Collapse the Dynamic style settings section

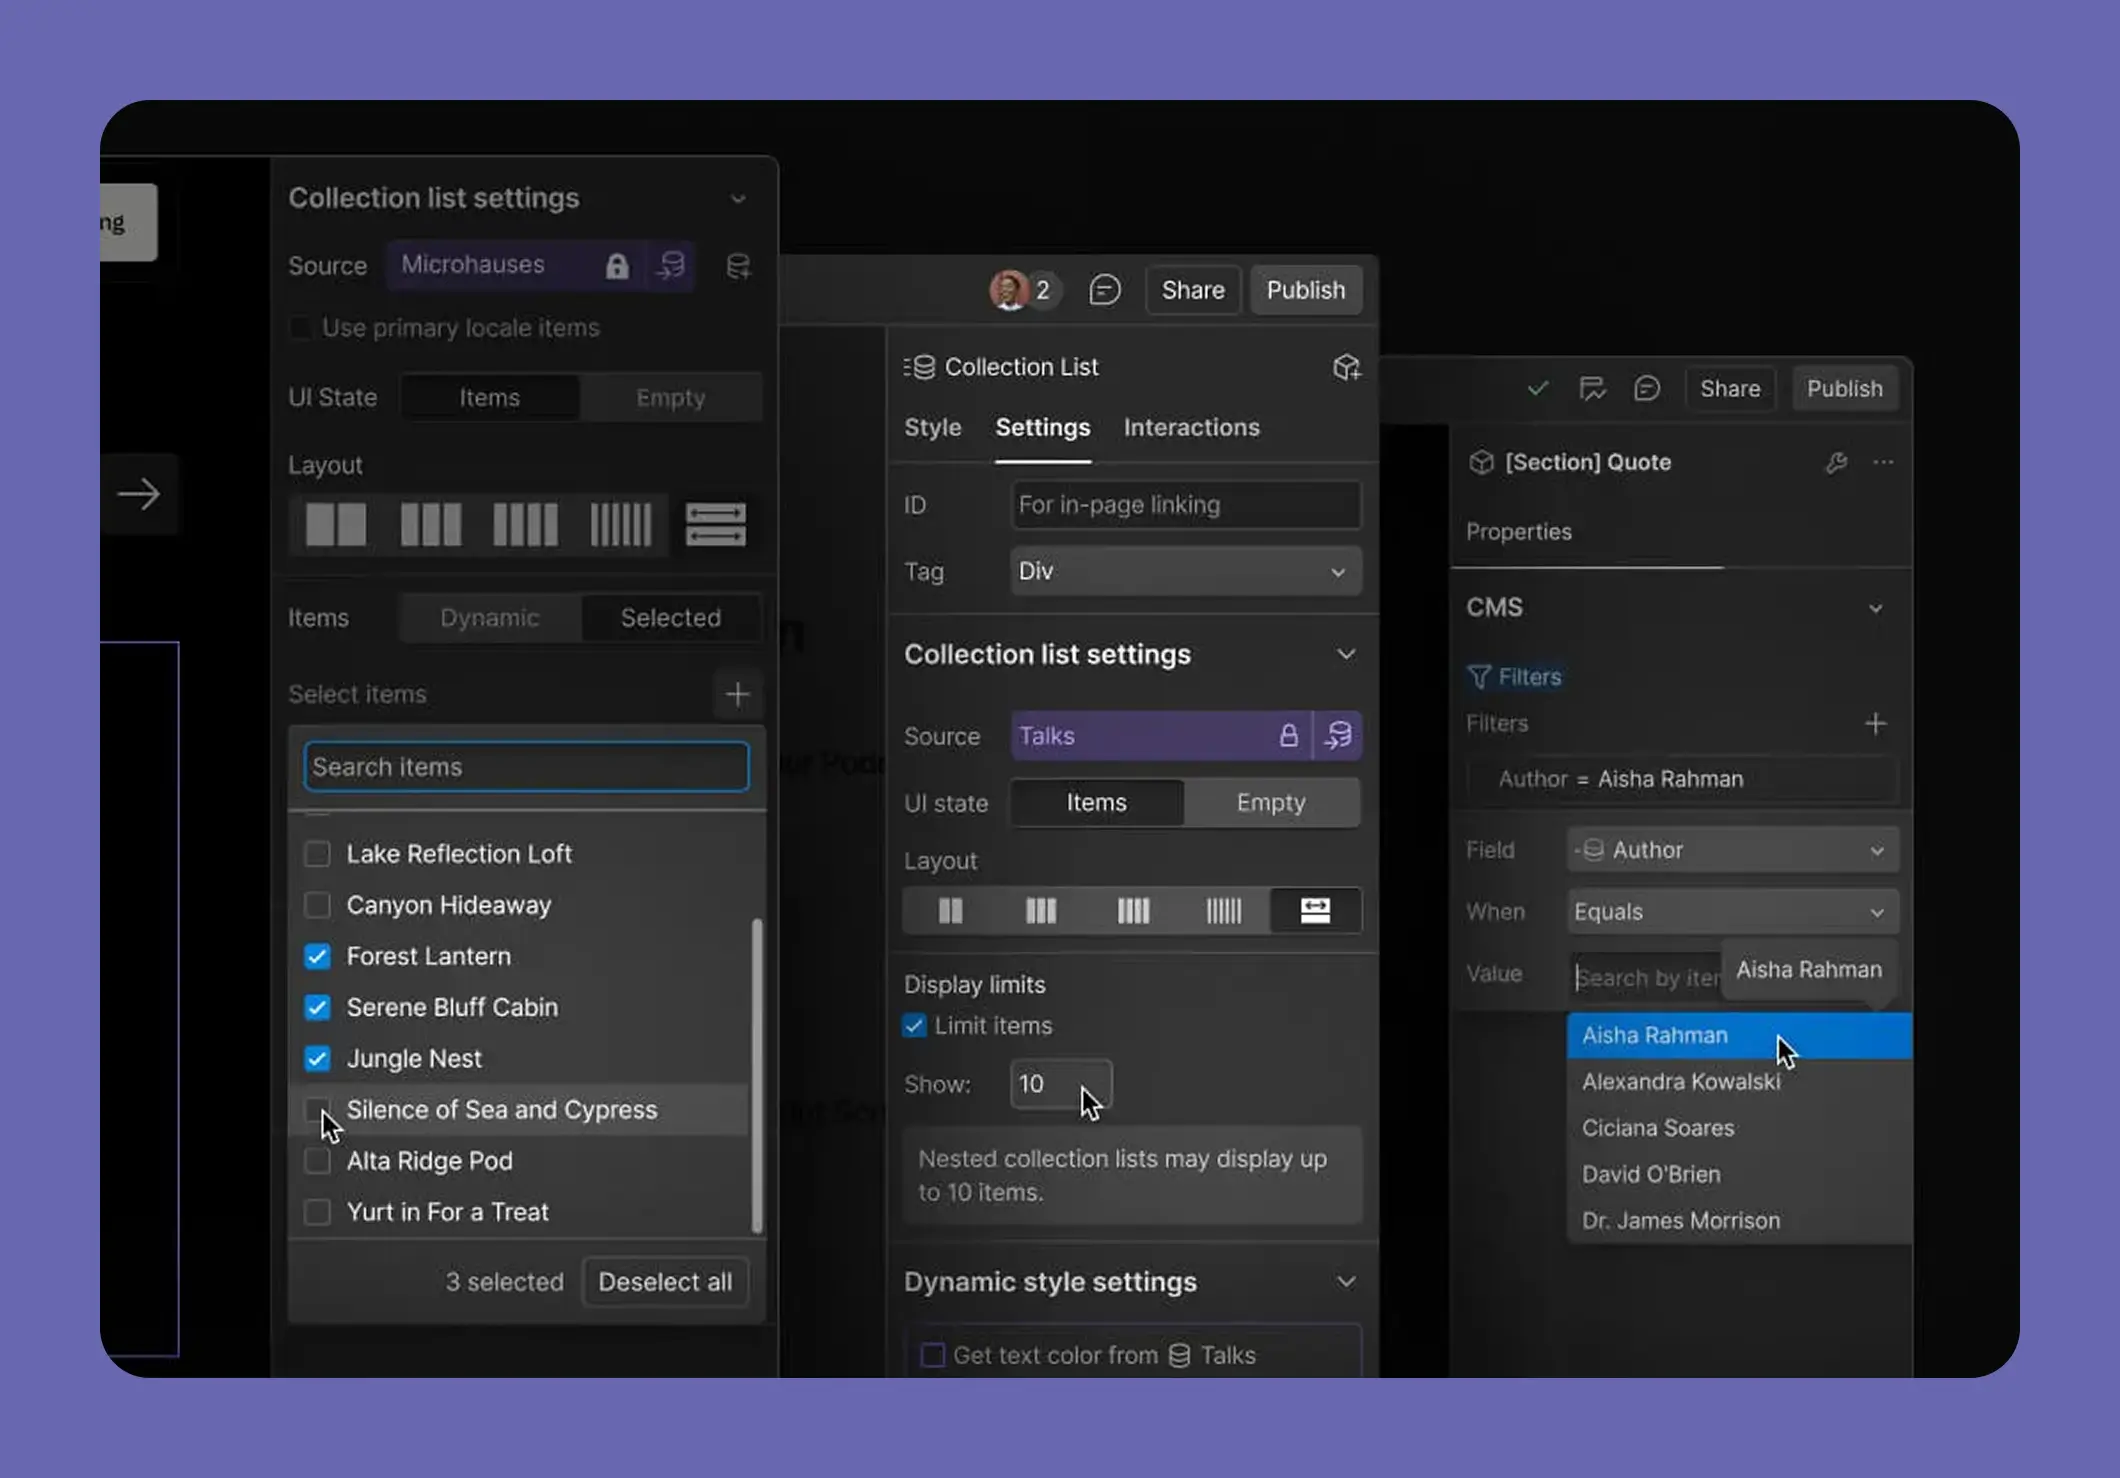pos(1346,1282)
